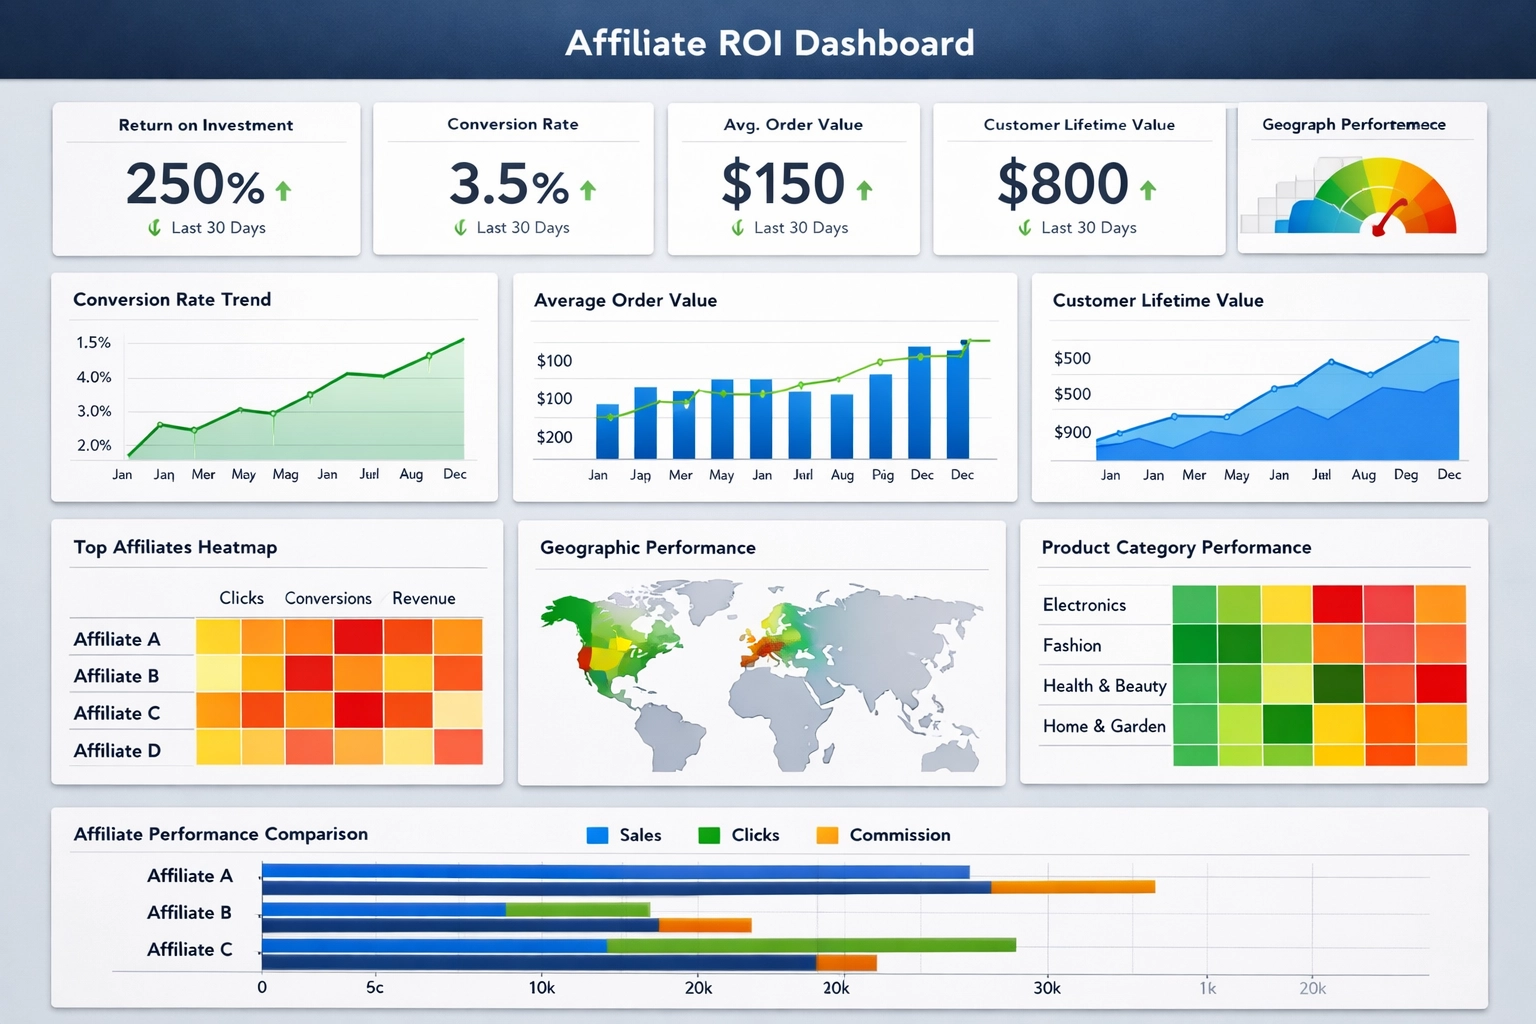Expand the Product Category Performance panel
The image size is (1536, 1024).
1176,547
